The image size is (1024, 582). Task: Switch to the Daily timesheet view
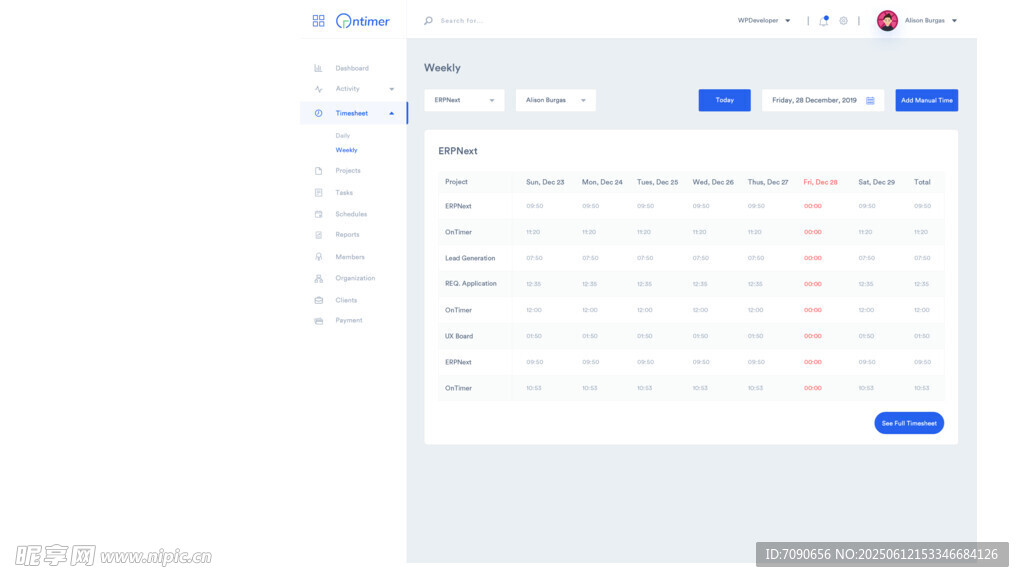[x=343, y=135]
